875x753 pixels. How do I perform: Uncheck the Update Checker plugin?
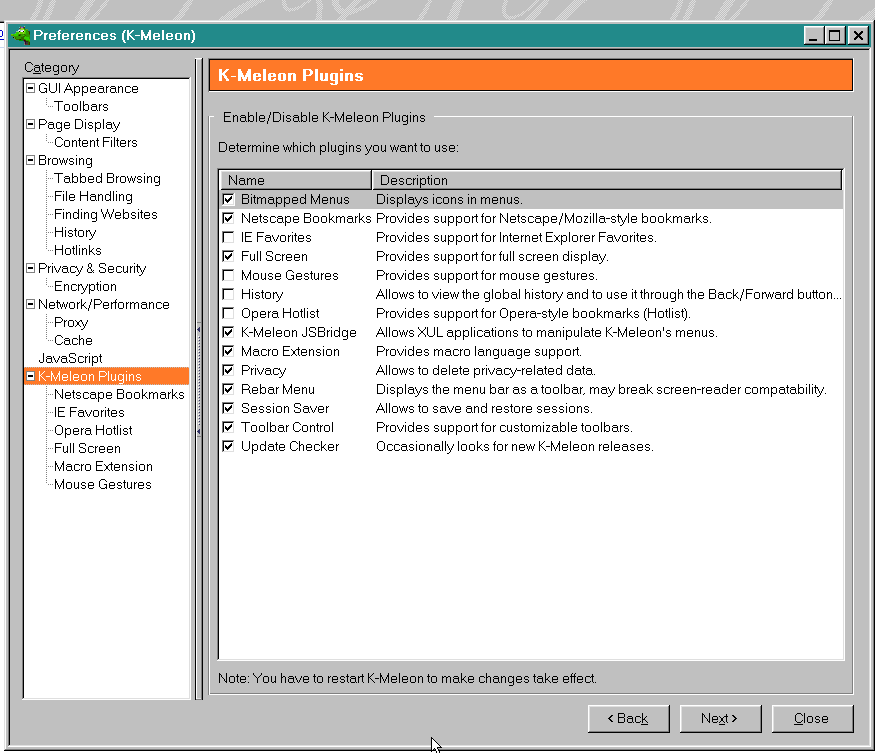click(229, 447)
